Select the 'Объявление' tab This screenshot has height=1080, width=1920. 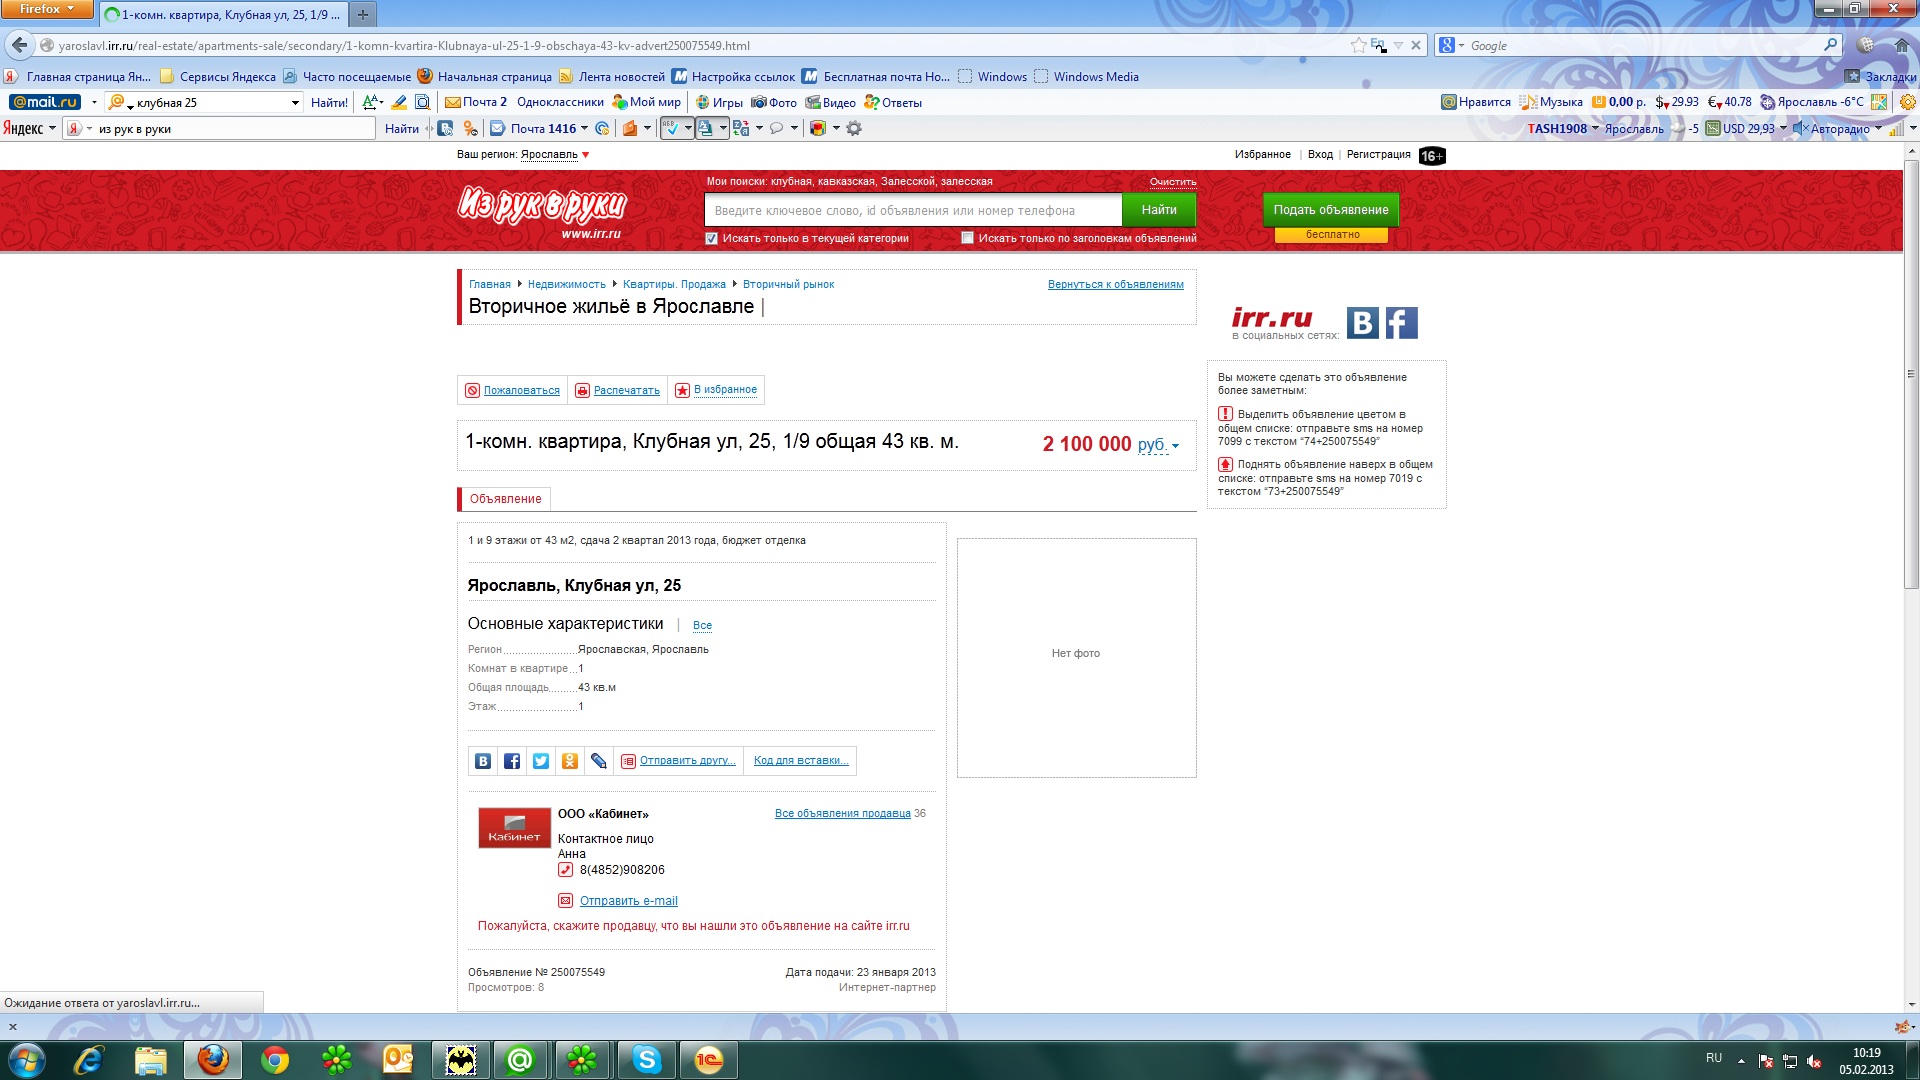coord(505,499)
